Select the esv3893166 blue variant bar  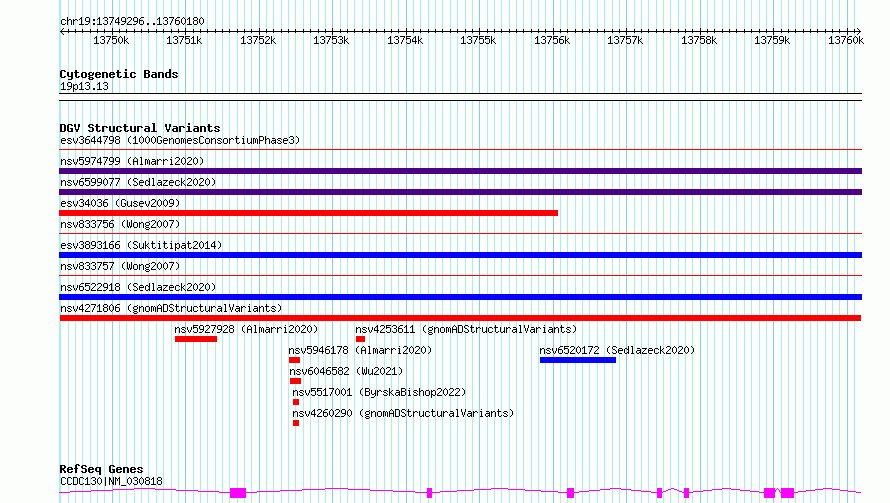[460, 255]
